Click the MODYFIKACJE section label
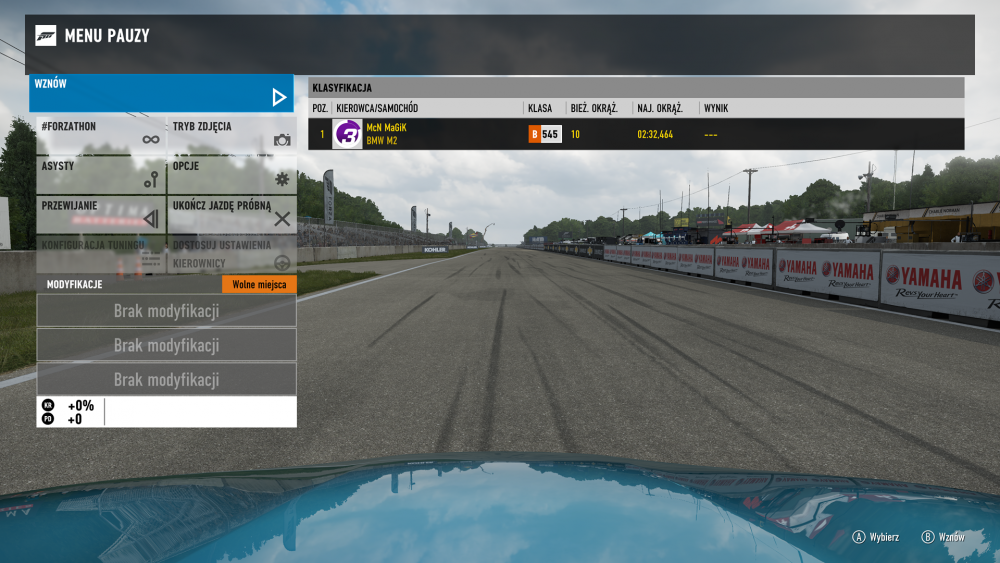Screen dimensions: 1000x563 74,284
